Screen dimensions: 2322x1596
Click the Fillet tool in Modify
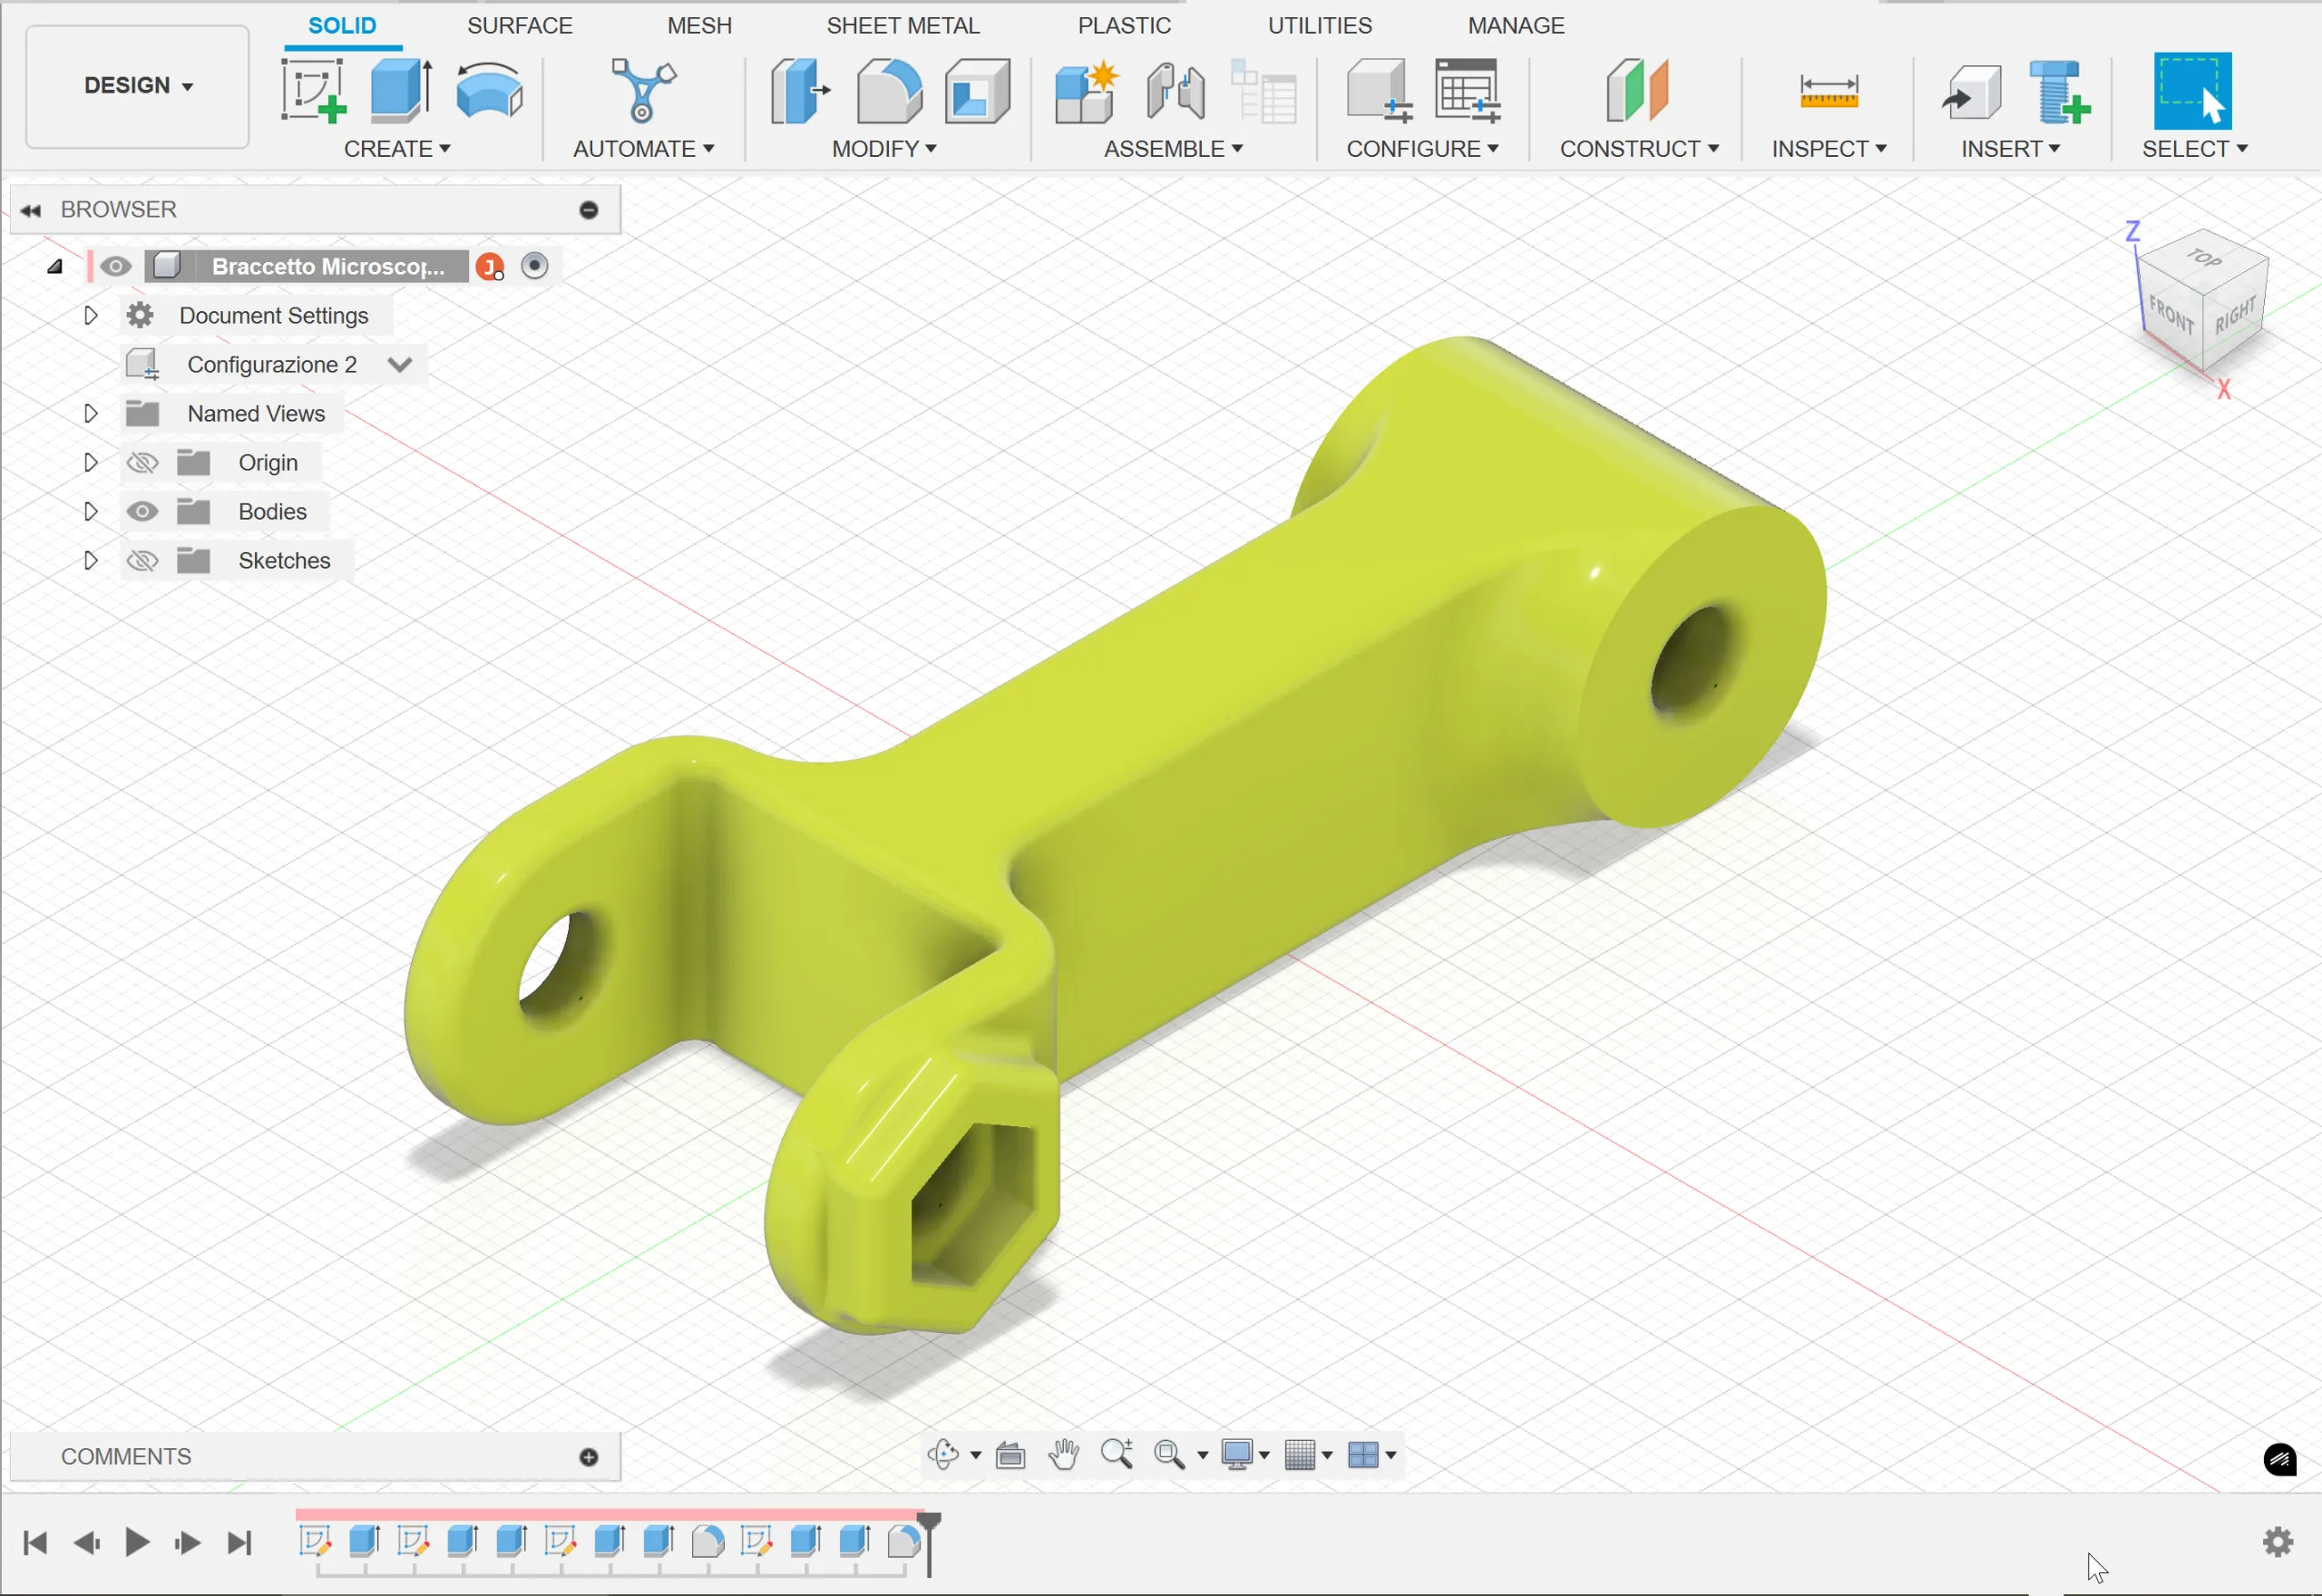coord(888,90)
